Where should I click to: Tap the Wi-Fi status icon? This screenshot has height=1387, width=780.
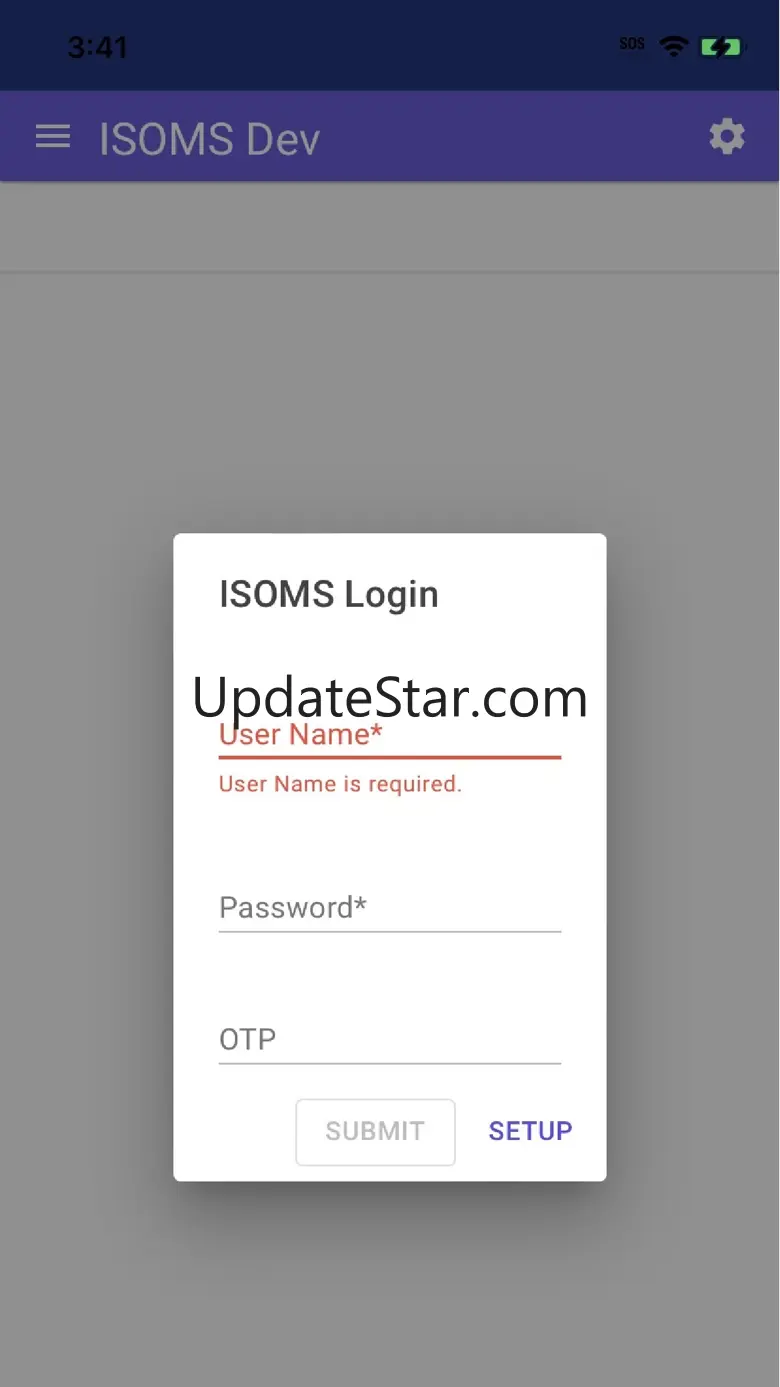click(674, 46)
